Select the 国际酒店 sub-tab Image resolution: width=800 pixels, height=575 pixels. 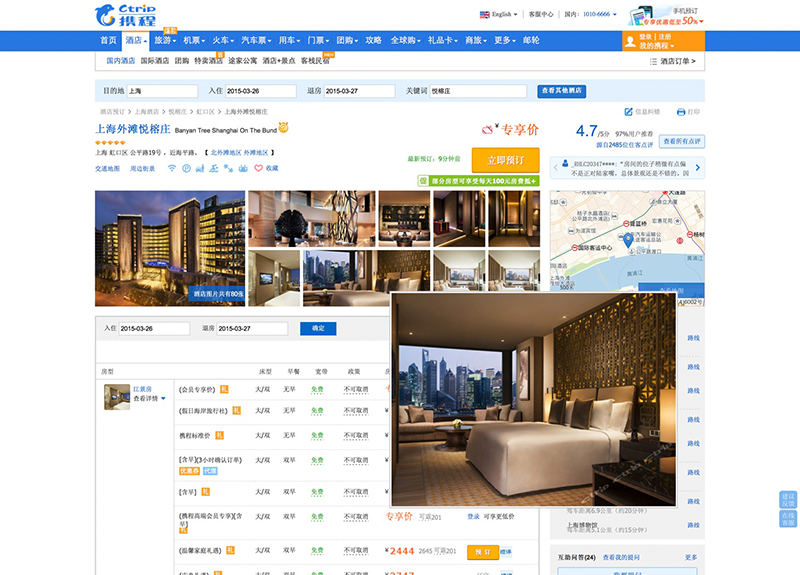click(155, 61)
